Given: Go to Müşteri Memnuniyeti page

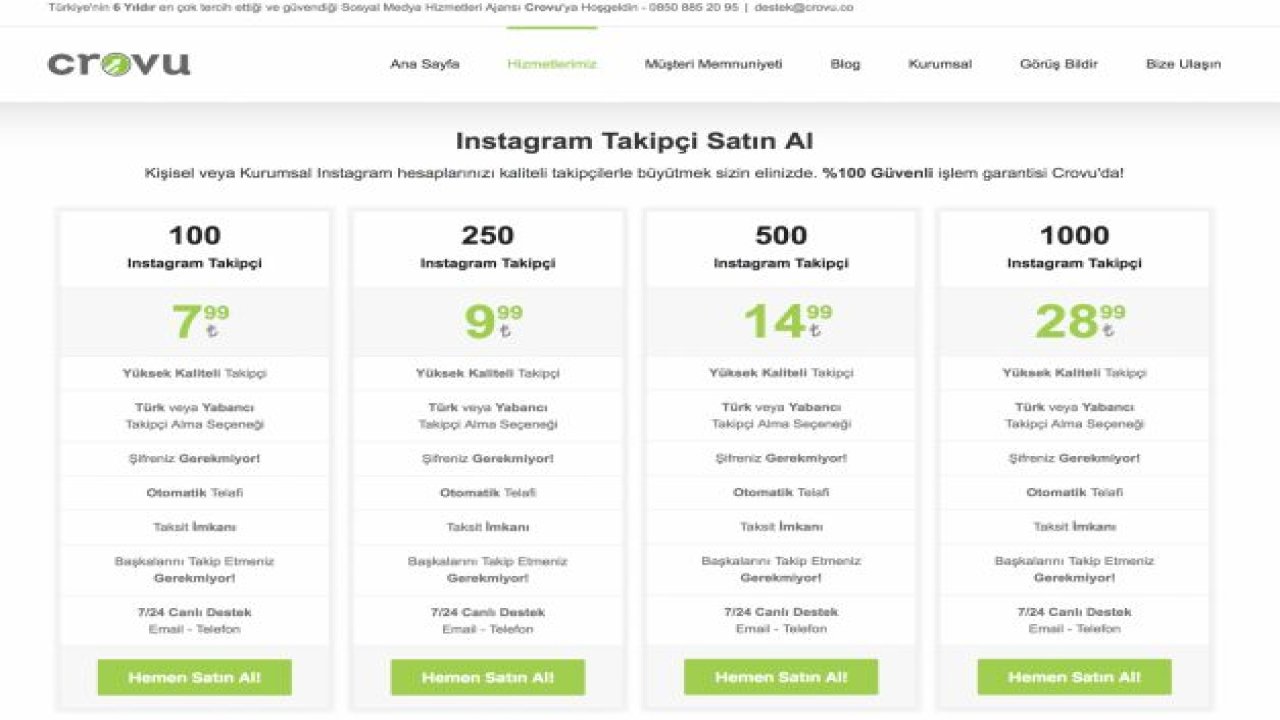Looking at the screenshot, I should pyautogui.click(x=713, y=64).
